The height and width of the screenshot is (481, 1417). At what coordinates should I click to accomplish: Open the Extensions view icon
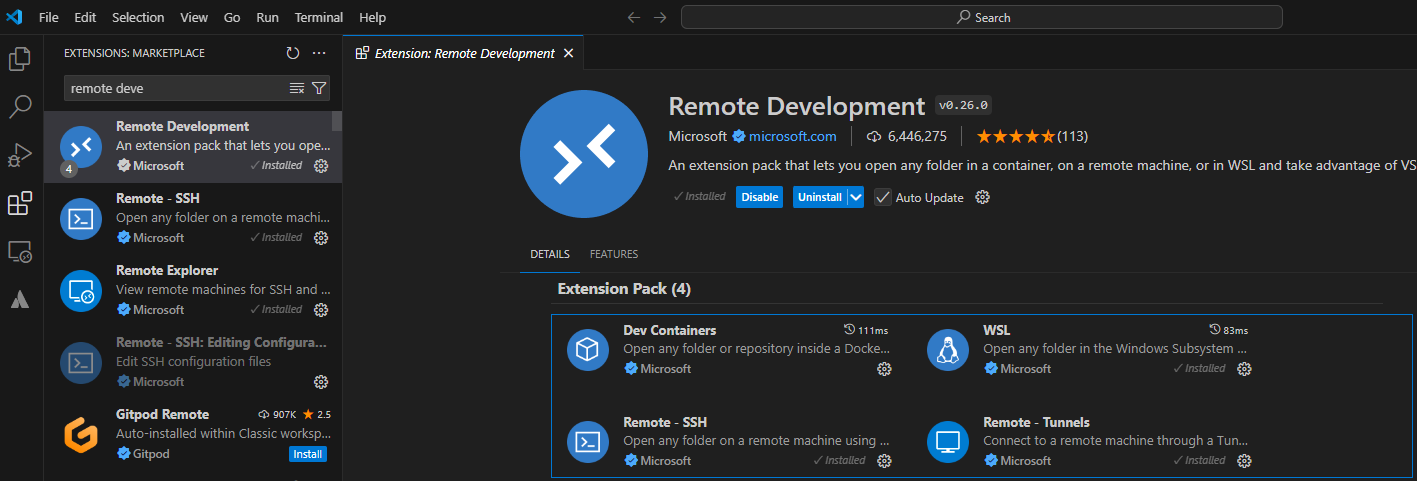point(20,204)
